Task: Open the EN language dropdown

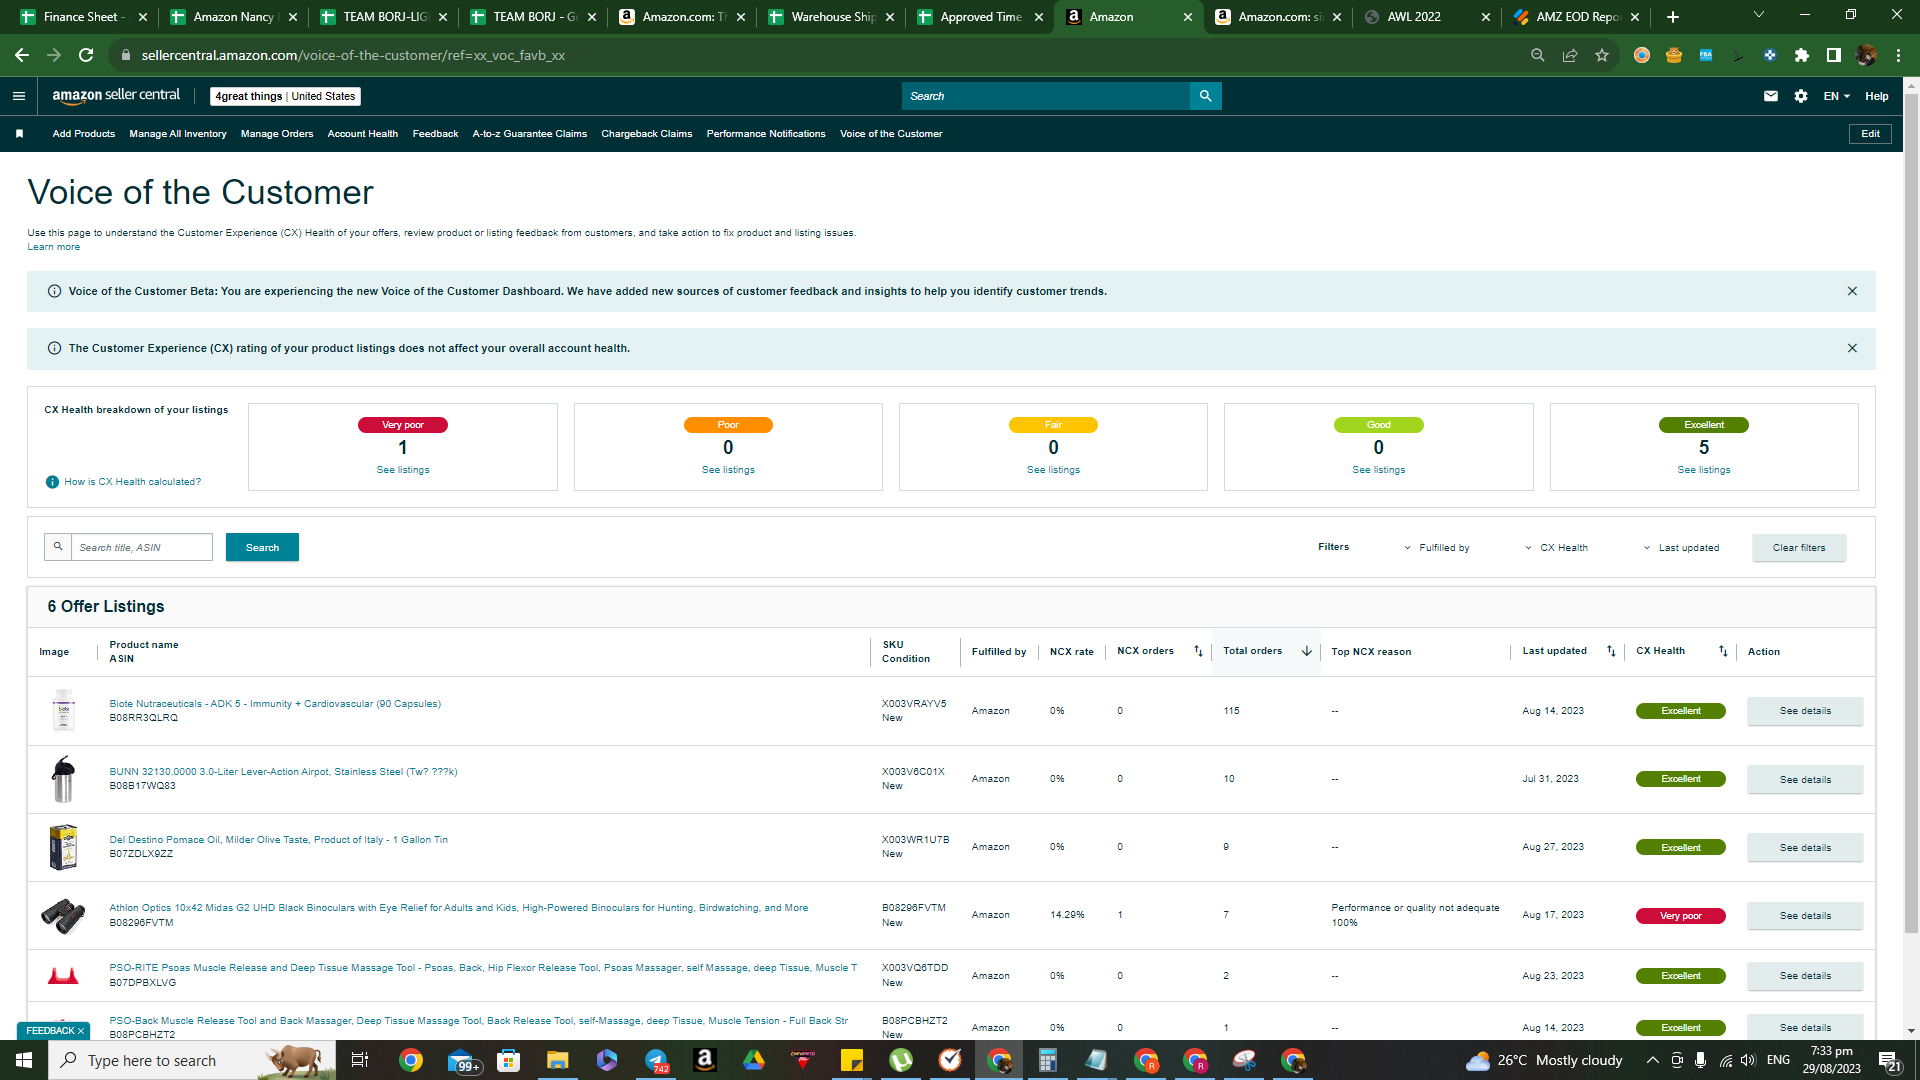Action: click(1836, 96)
